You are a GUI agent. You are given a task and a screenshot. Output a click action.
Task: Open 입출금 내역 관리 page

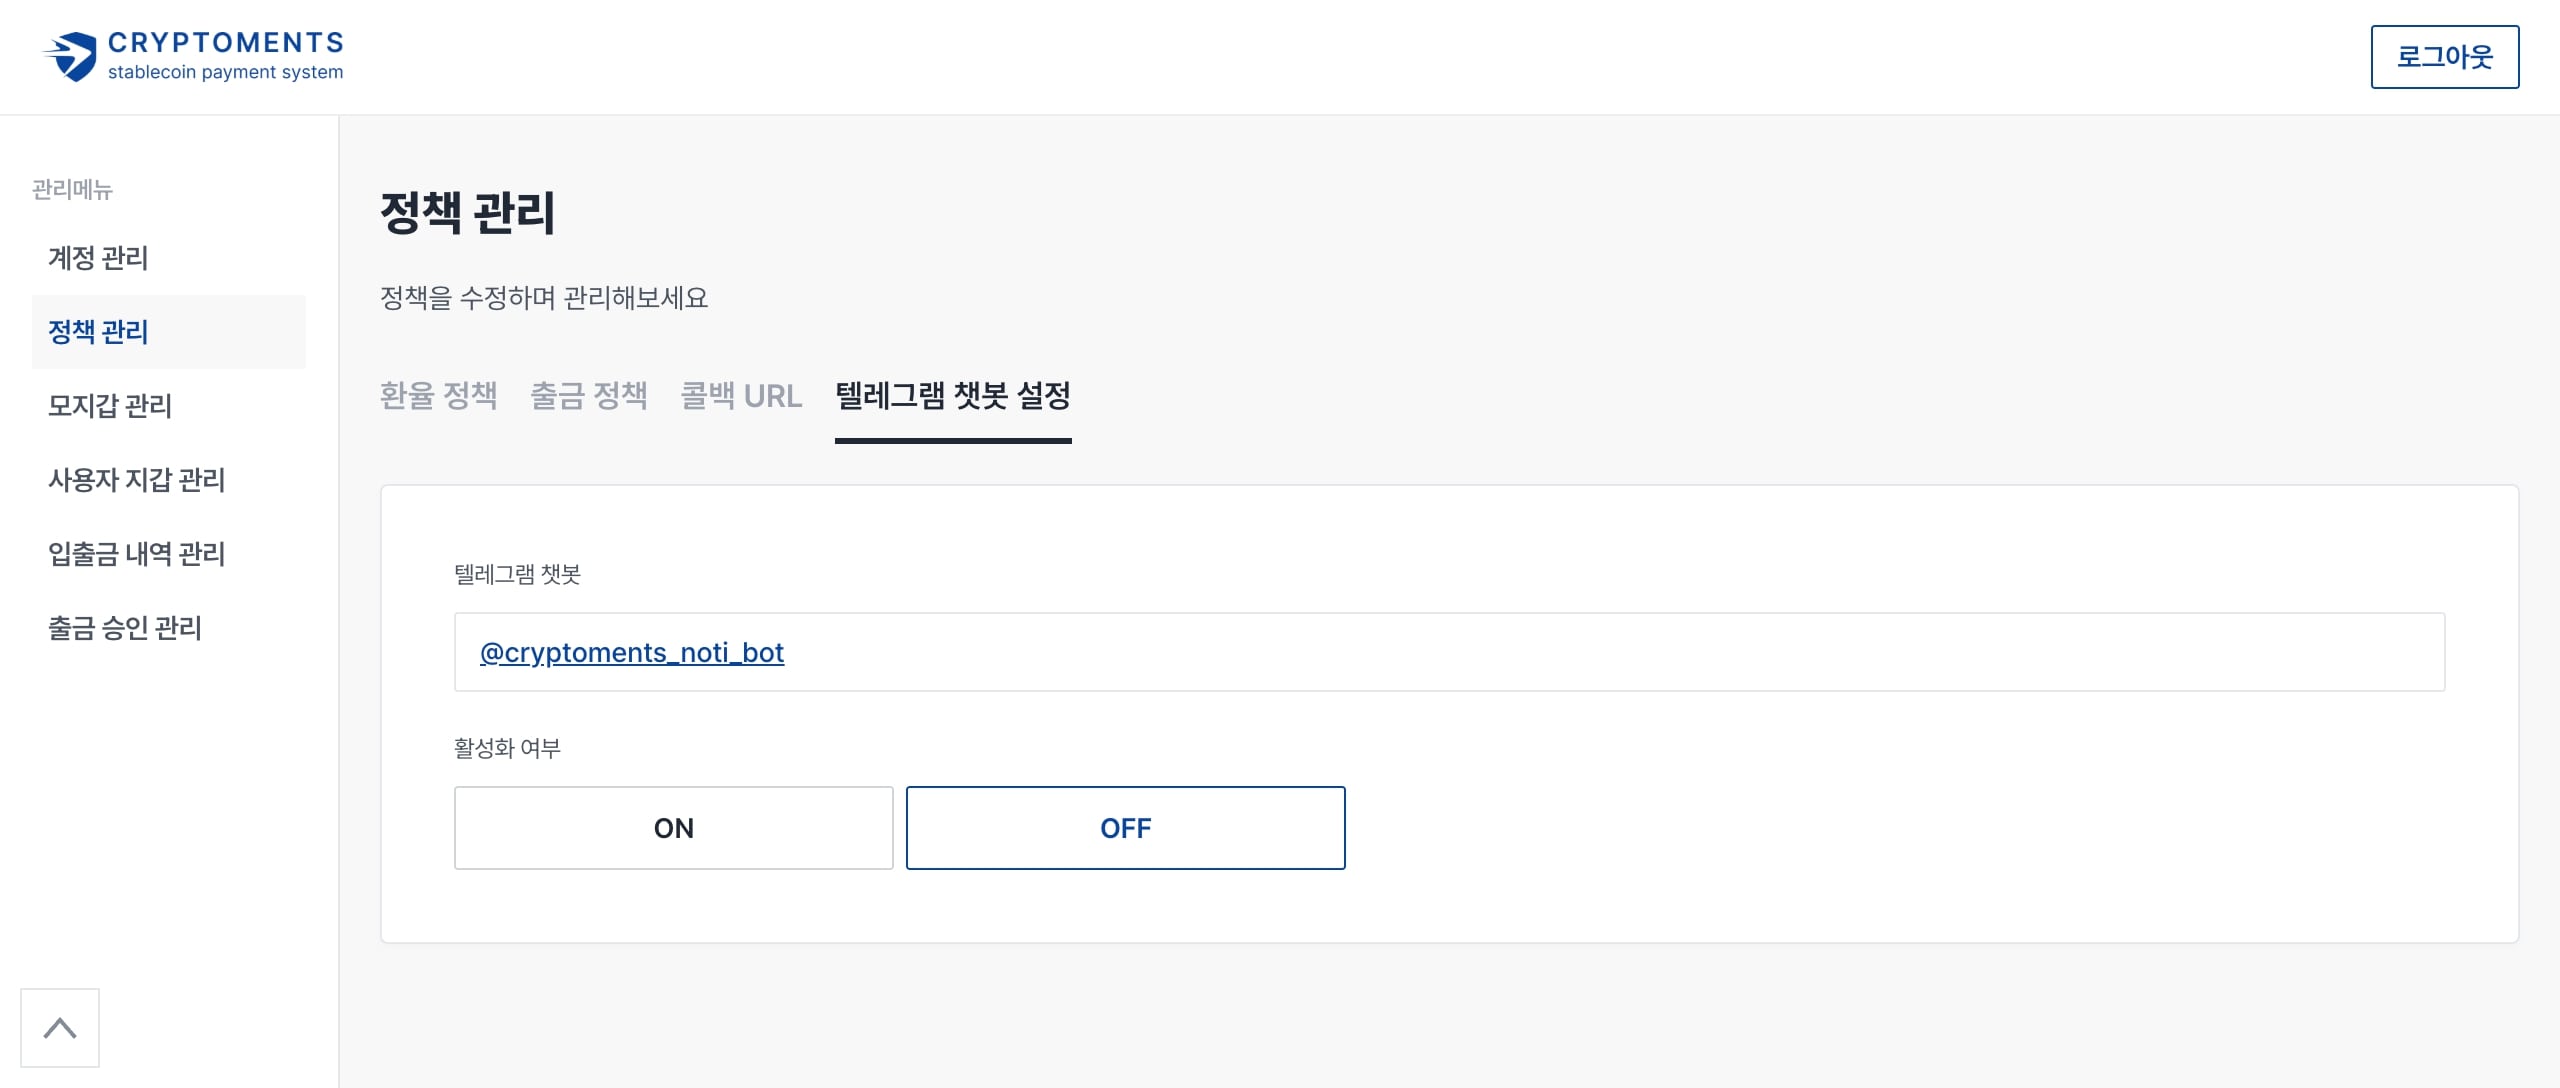(x=136, y=554)
